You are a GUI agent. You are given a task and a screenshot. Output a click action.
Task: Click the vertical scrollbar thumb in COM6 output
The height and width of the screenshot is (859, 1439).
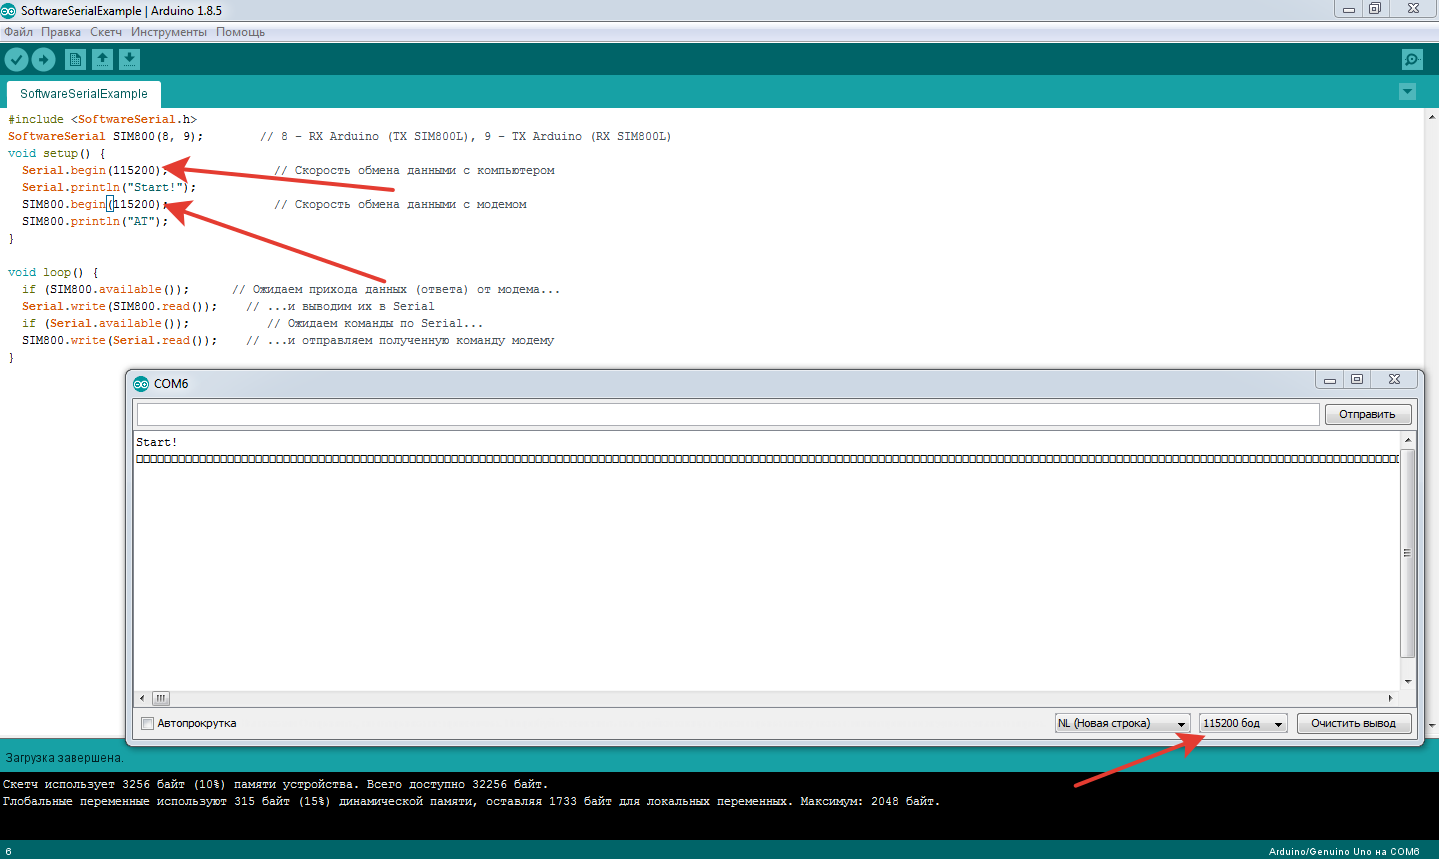pyautogui.click(x=1407, y=553)
